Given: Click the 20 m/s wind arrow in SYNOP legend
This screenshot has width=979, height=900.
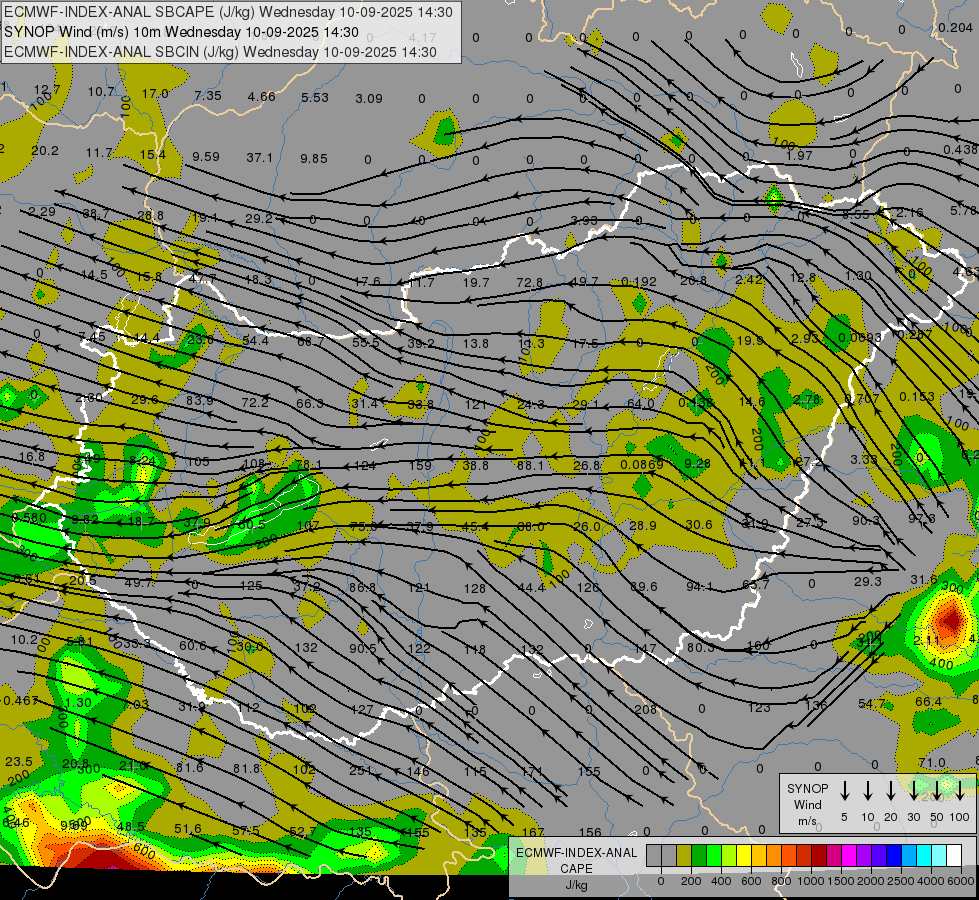Looking at the screenshot, I should click(x=891, y=790).
